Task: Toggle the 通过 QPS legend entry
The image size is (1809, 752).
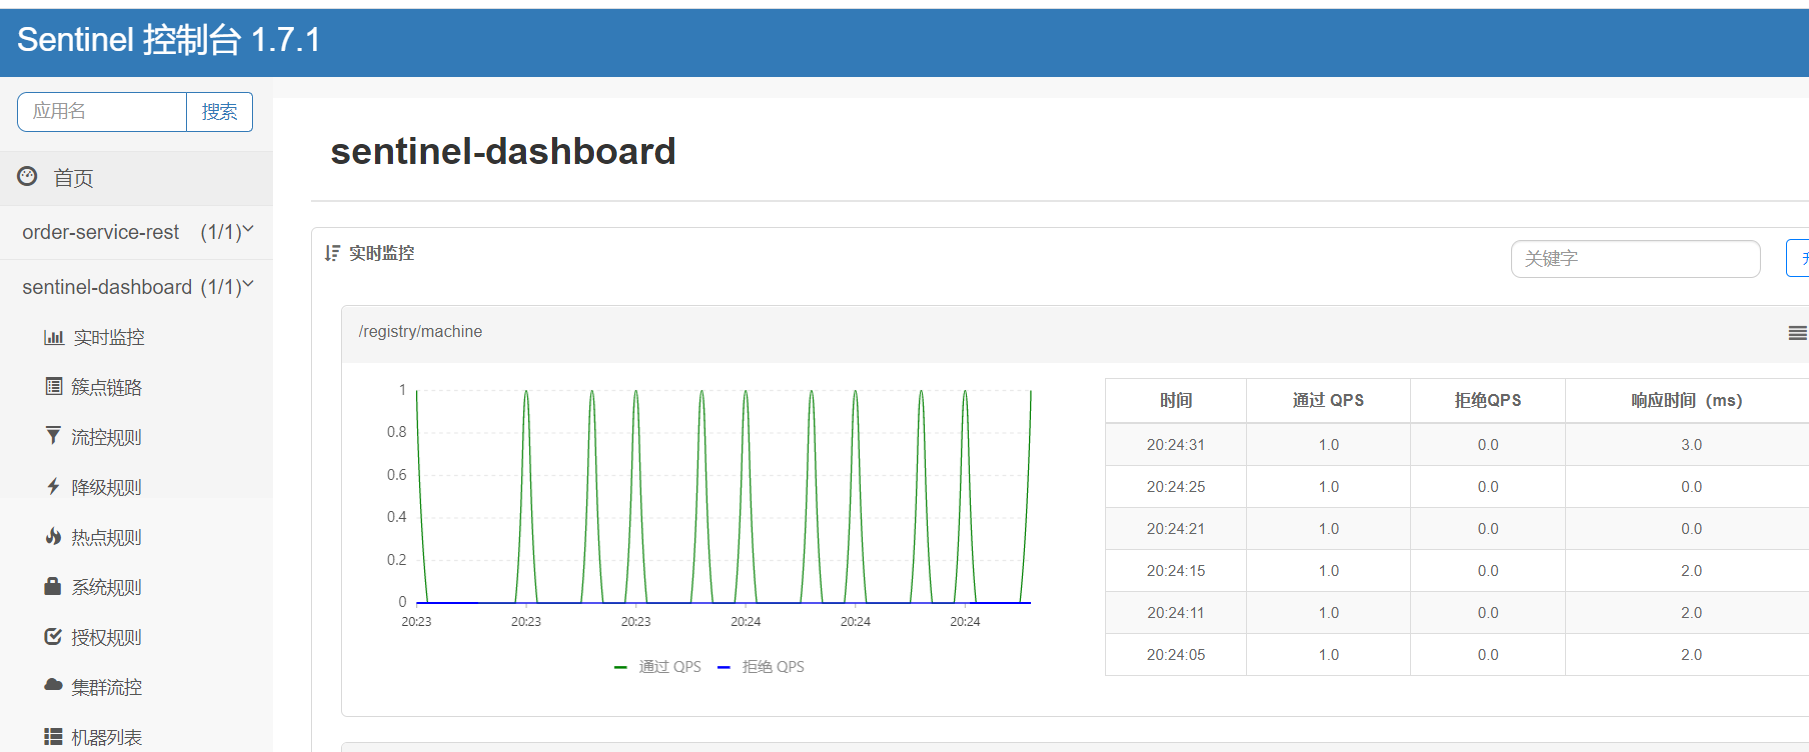Action: [658, 667]
